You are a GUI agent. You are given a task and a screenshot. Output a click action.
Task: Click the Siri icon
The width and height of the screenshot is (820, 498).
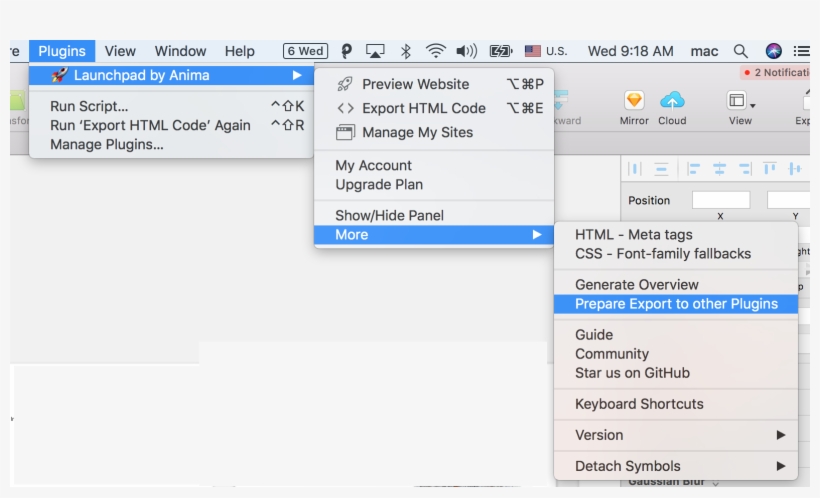click(773, 51)
